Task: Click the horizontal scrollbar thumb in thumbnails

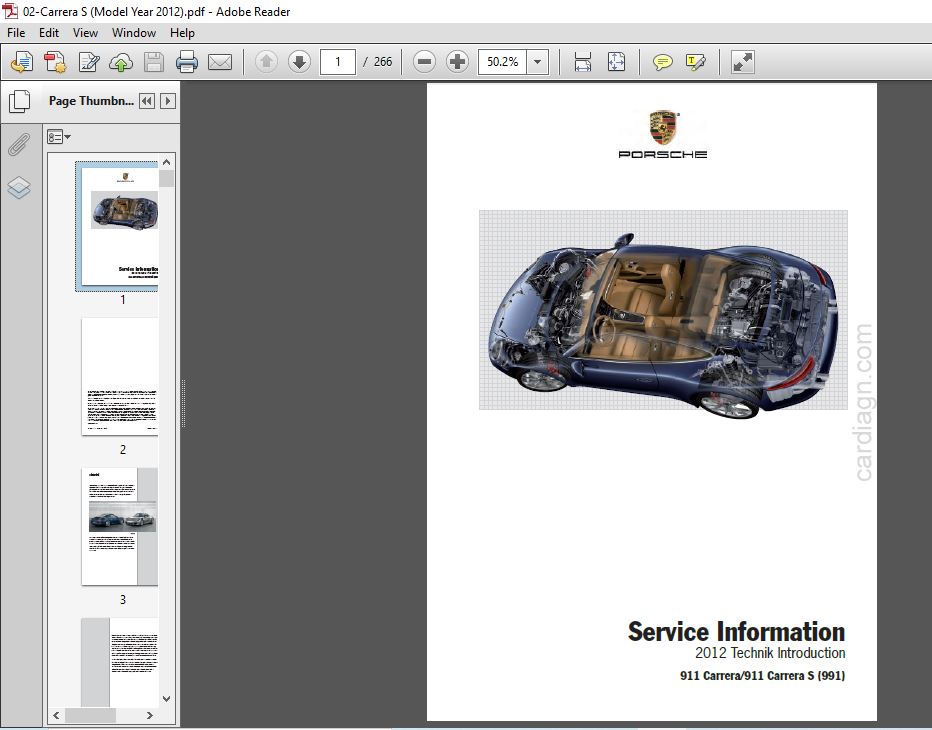Action: pyautogui.click(x=90, y=715)
